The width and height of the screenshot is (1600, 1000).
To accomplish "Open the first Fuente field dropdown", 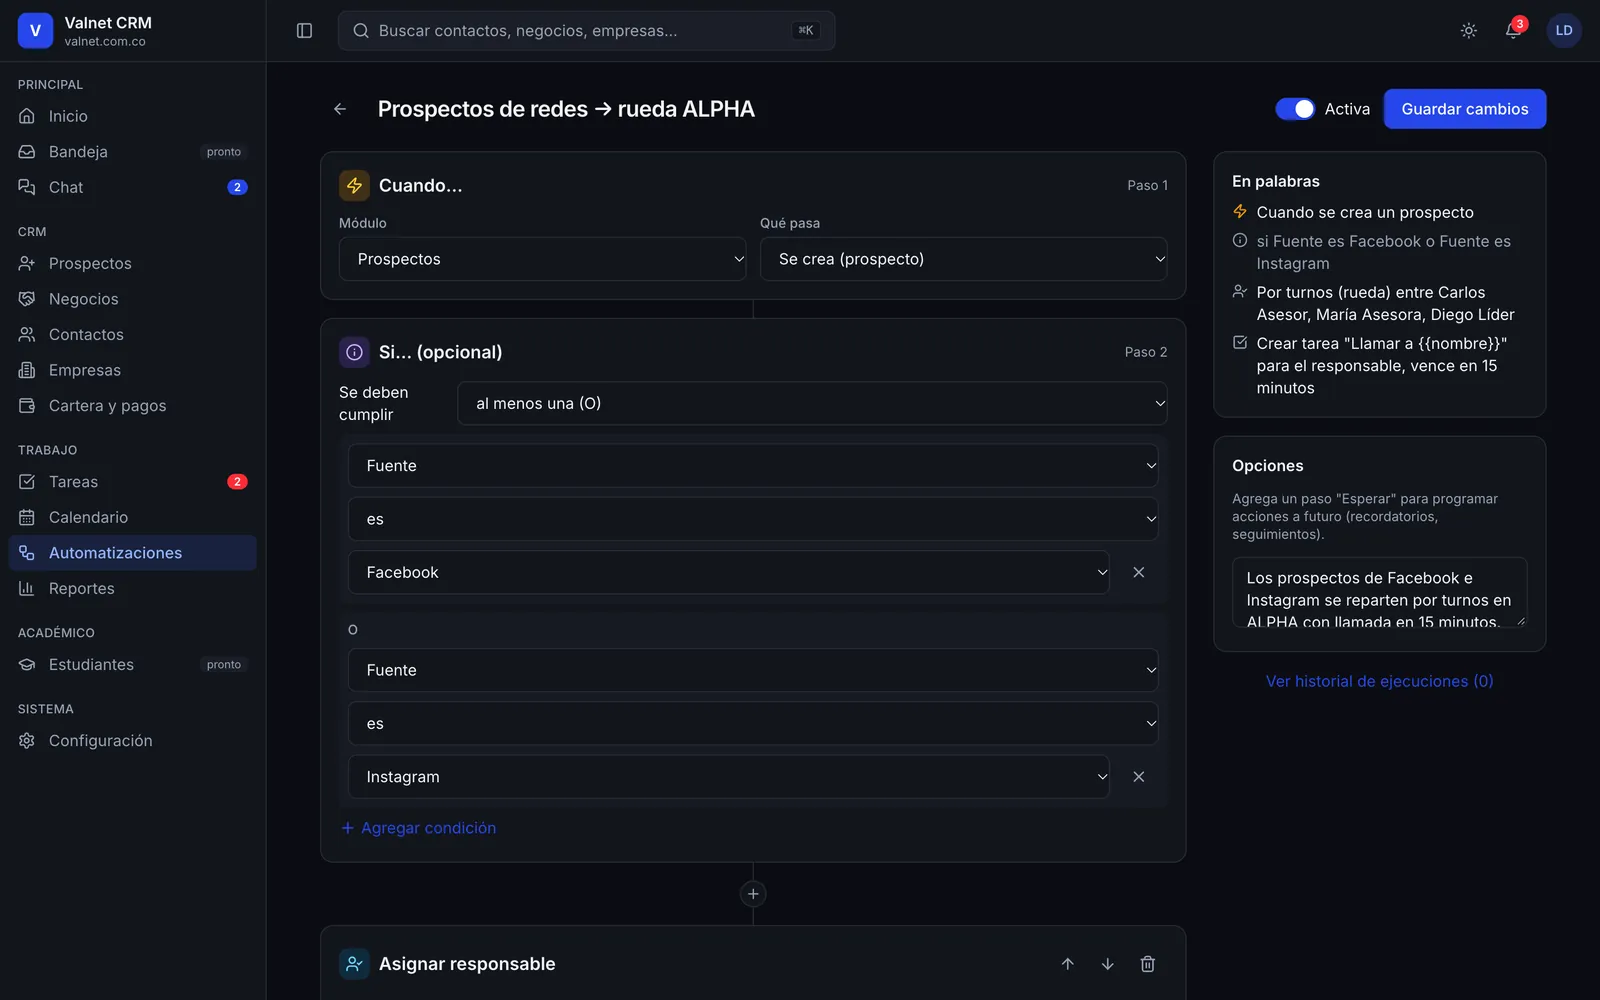I will click(753, 466).
